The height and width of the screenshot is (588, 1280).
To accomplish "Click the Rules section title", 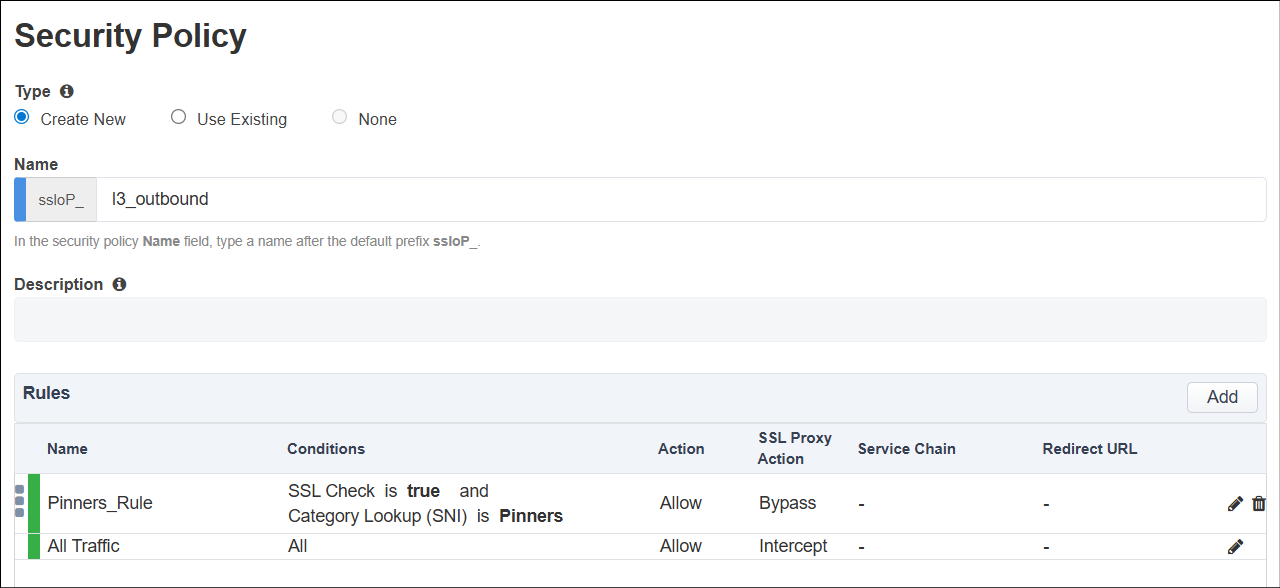I will click(x=47, y=393).
